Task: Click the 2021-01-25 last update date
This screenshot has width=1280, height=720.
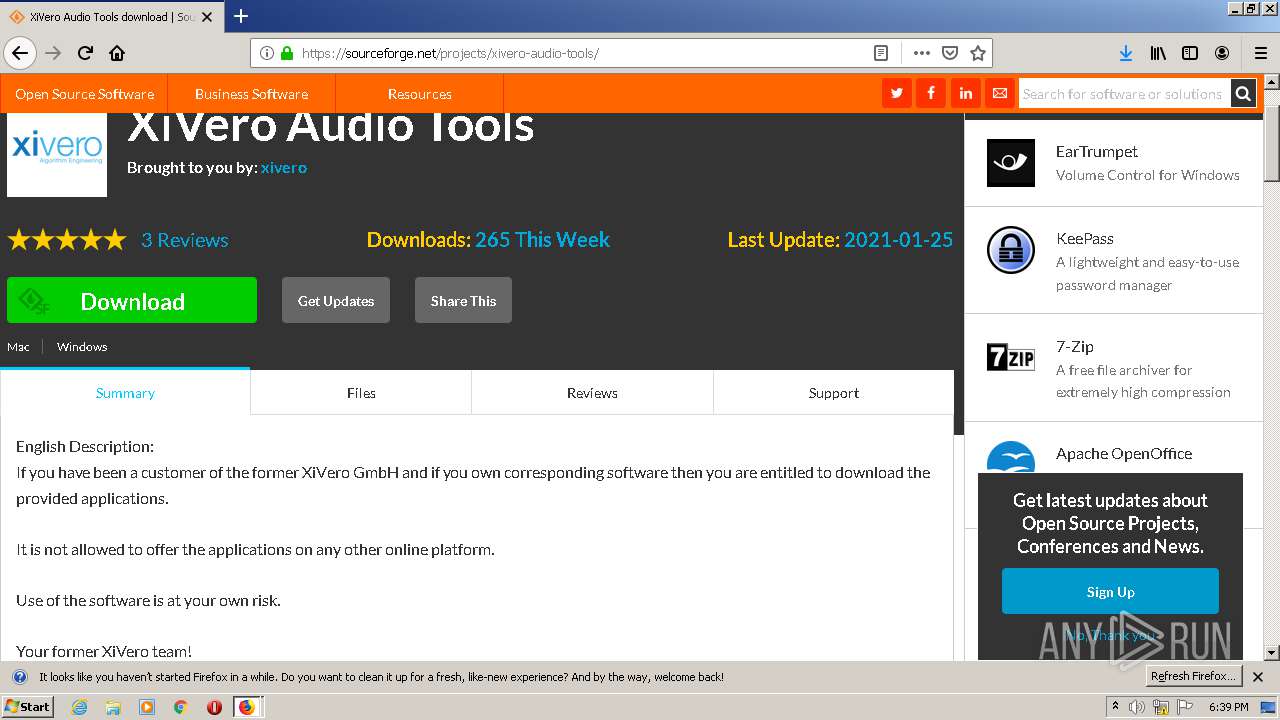Action: pos(898,240)
